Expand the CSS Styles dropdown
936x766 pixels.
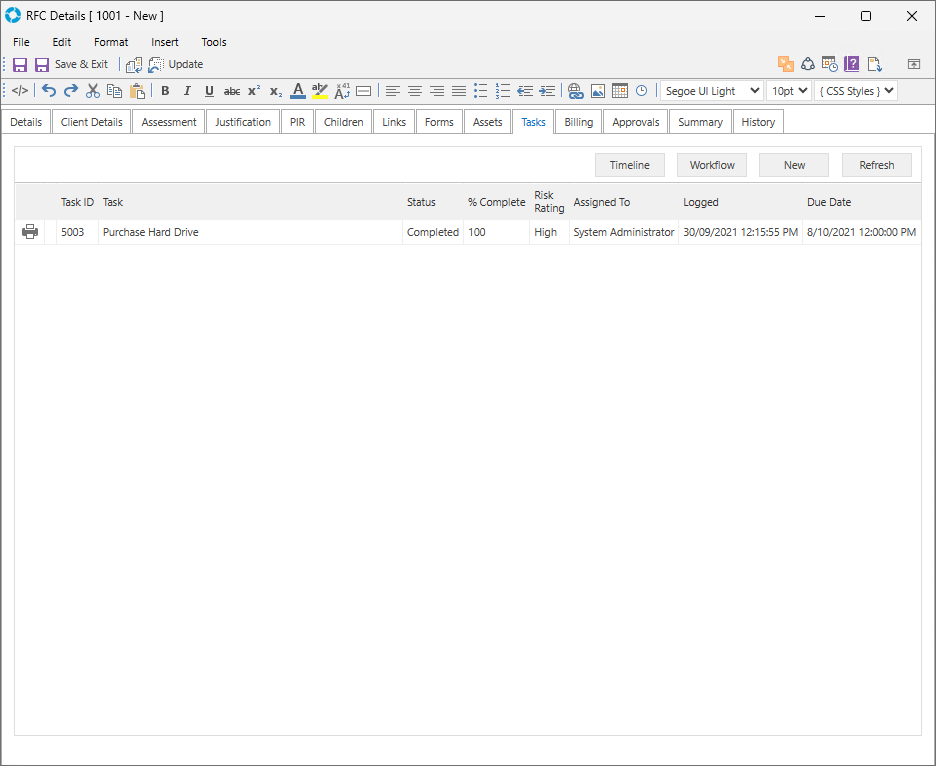point(855,91)
